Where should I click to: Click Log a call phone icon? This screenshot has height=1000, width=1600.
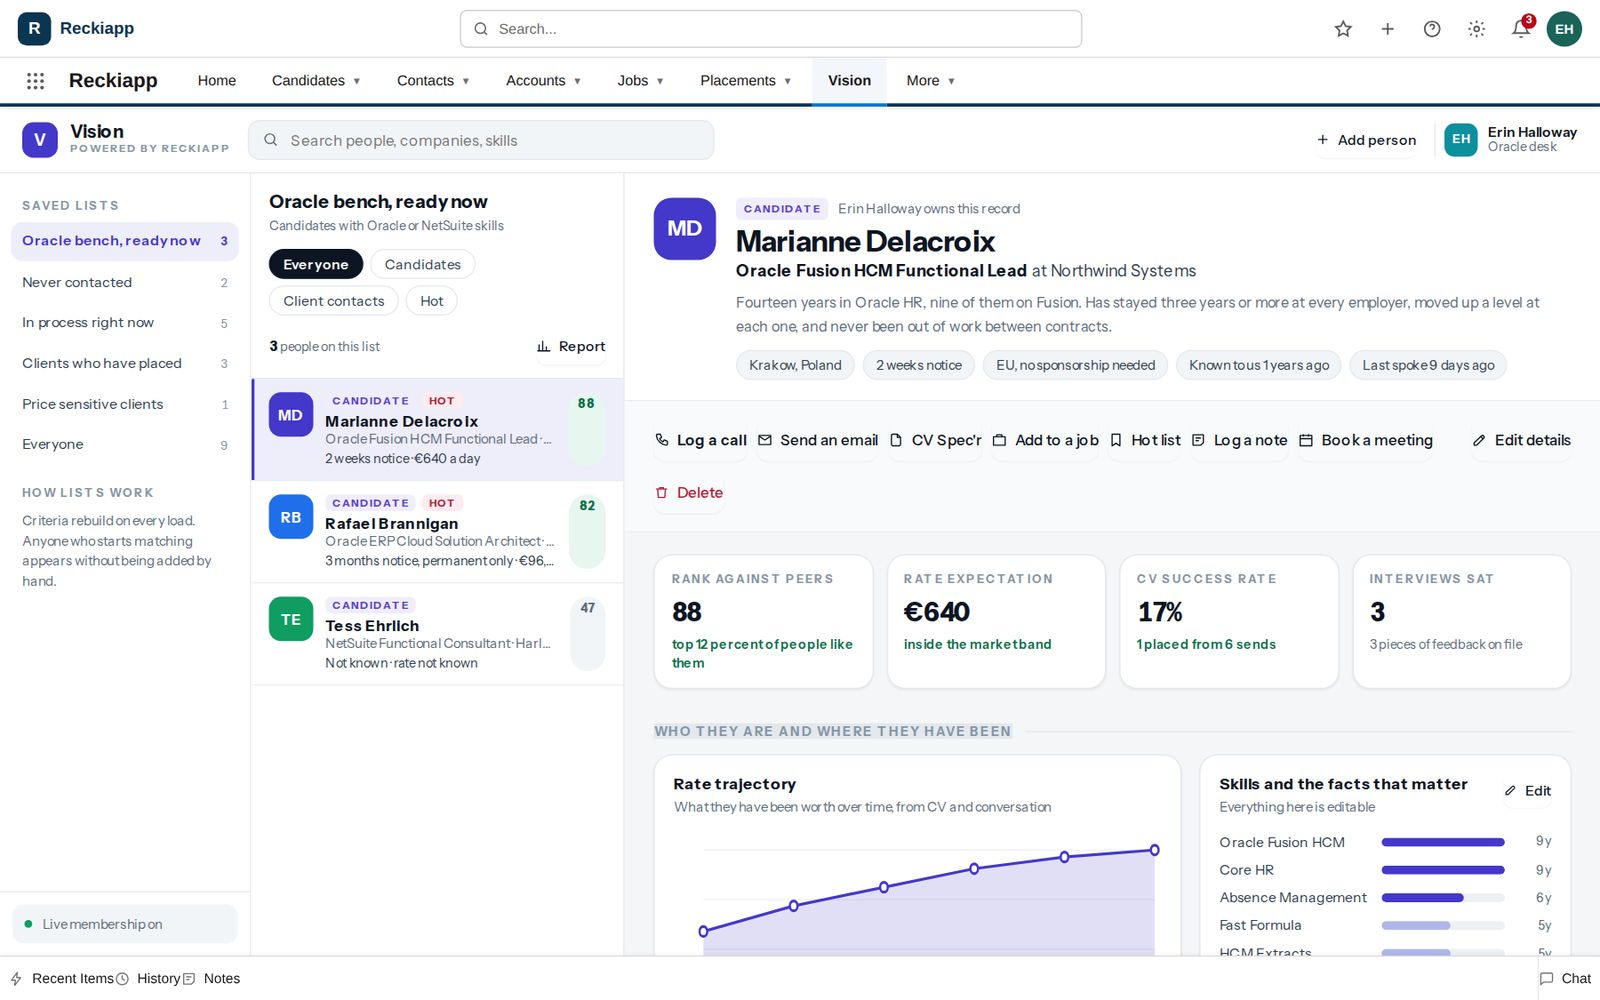662,440
